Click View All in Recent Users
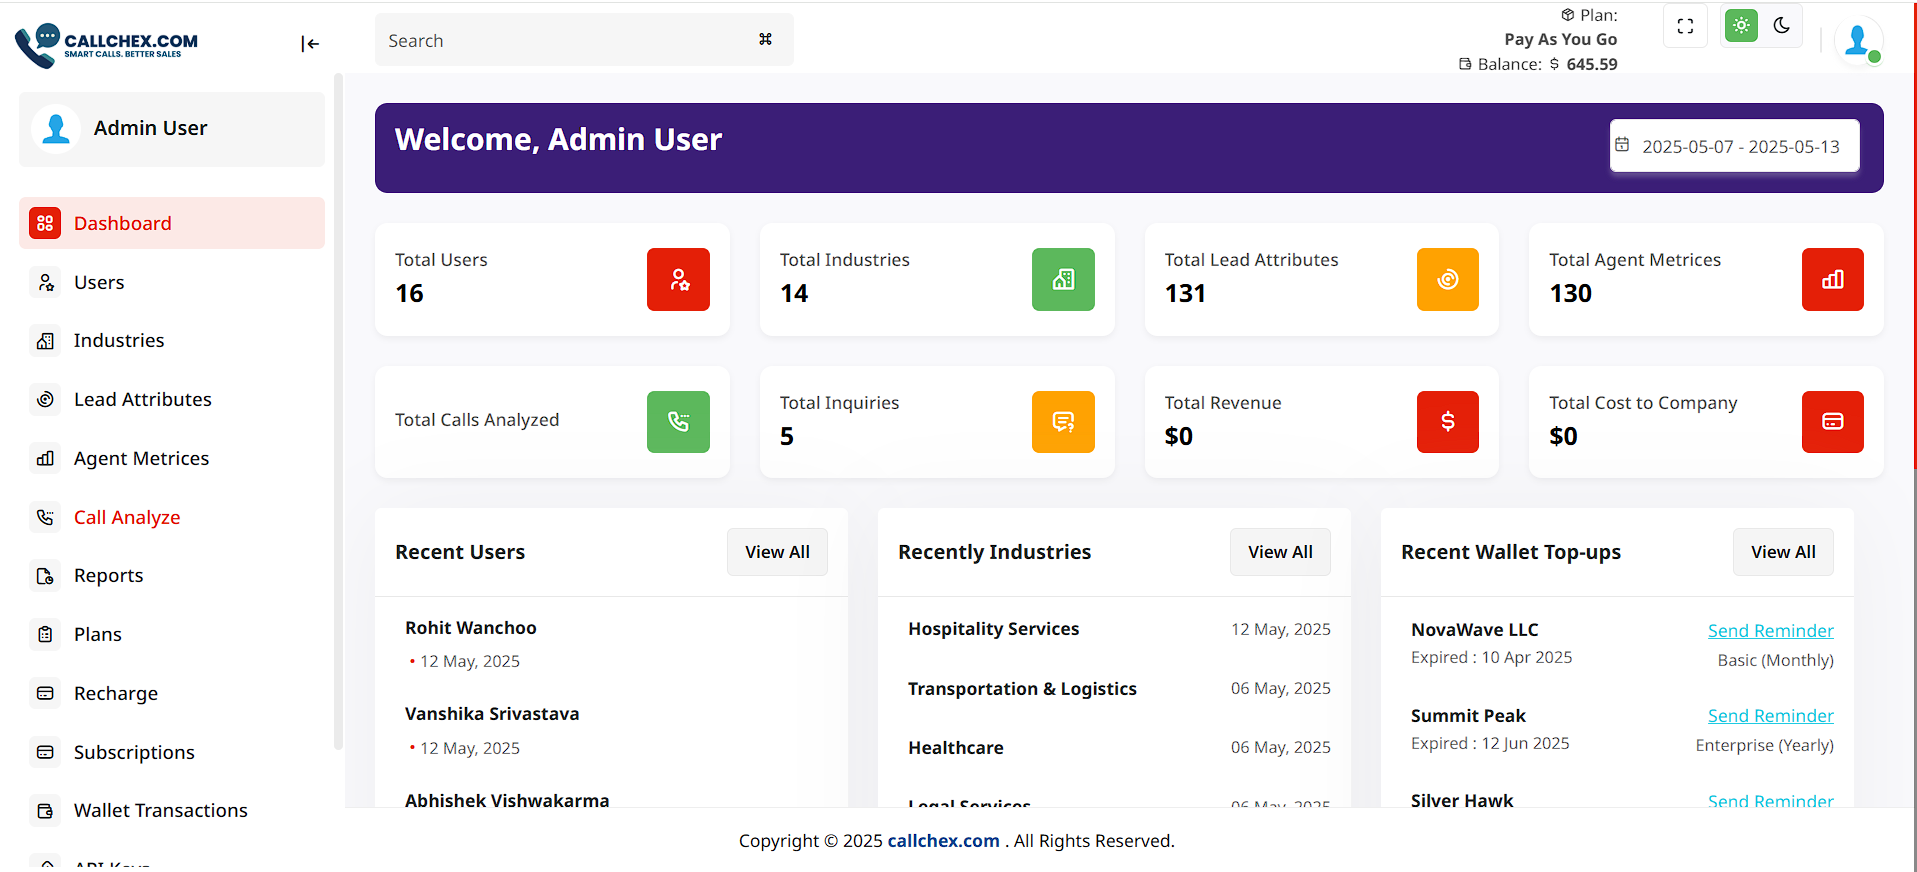Viewport: 1917px width, 872px height. point(777,552)
